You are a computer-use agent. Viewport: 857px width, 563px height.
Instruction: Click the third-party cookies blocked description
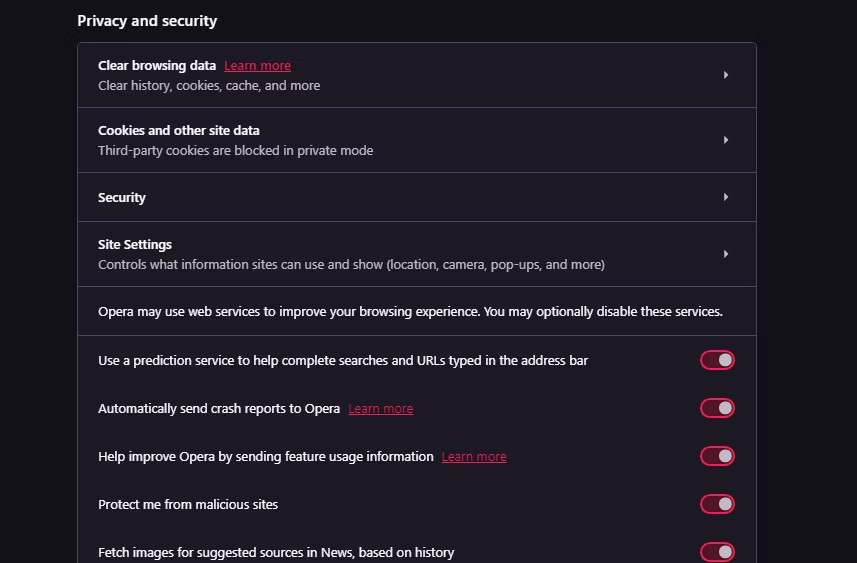[235, 151]
